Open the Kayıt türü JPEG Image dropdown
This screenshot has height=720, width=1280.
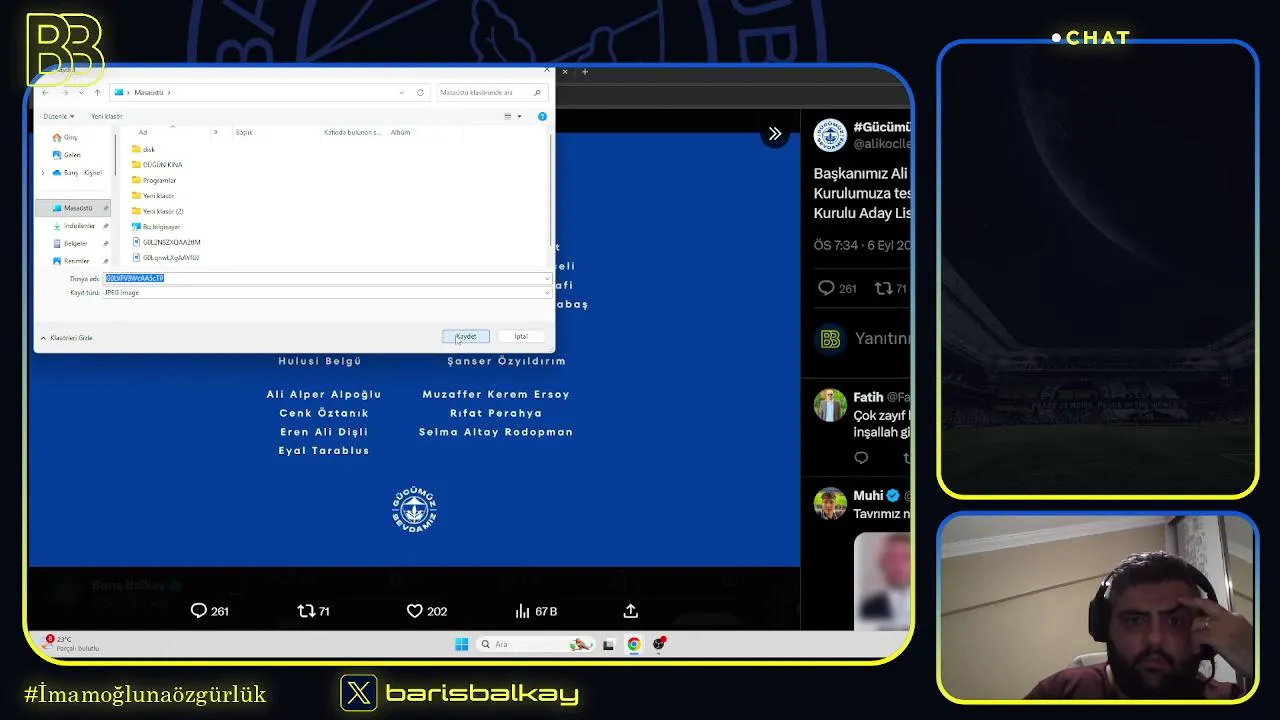pos(326,293)
